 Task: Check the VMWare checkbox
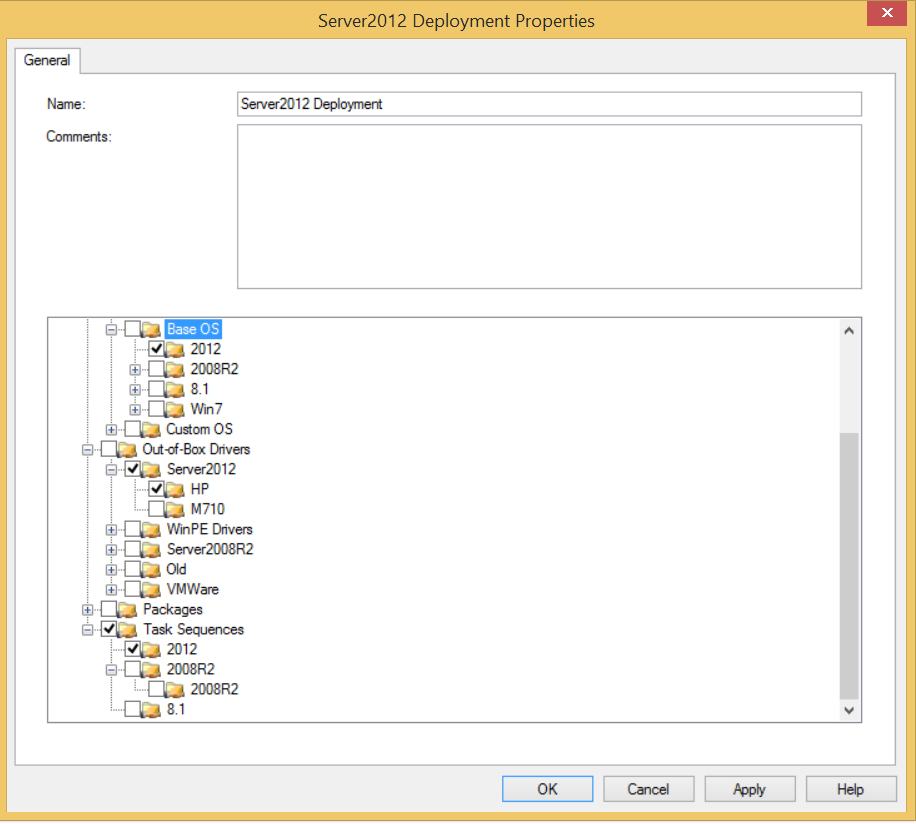tap(133, 589)
